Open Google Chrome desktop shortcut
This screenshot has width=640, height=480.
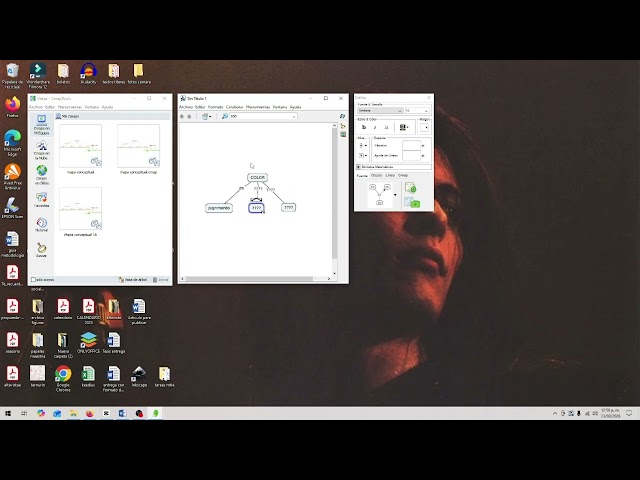pyautogui.click(x=63, y=378)
